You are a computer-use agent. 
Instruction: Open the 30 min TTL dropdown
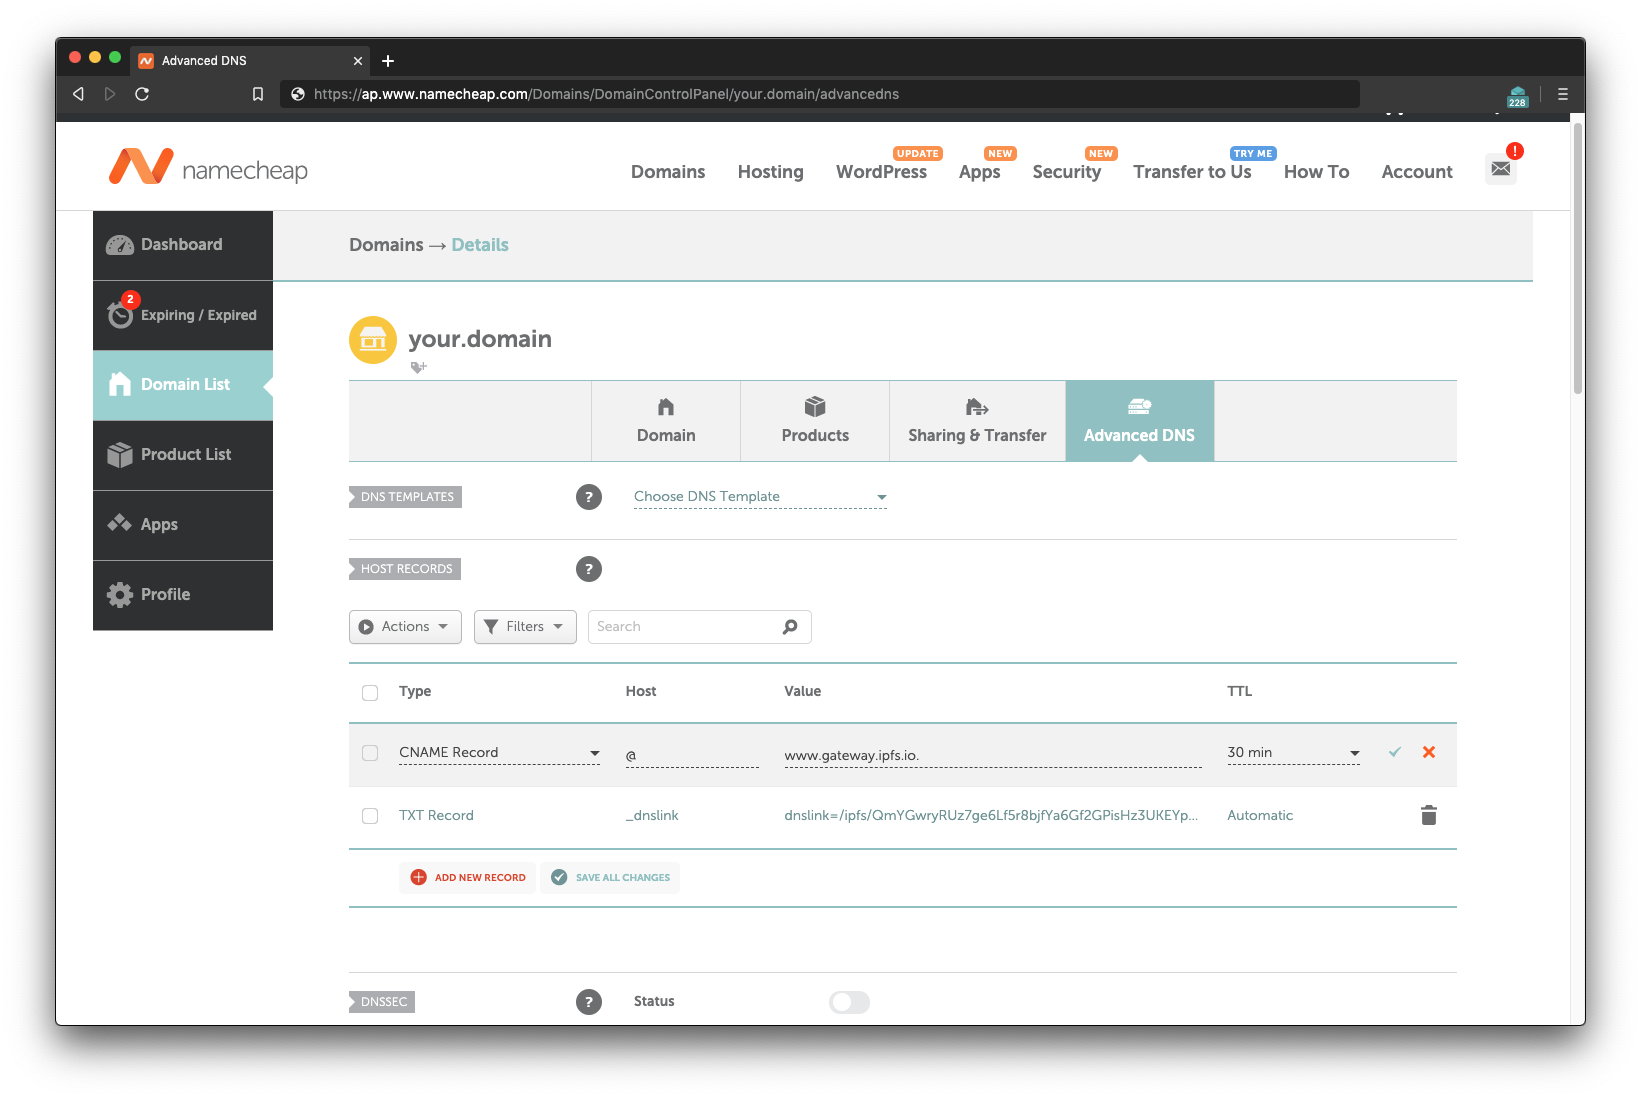pyautogui.click(x=1293, y=753)
